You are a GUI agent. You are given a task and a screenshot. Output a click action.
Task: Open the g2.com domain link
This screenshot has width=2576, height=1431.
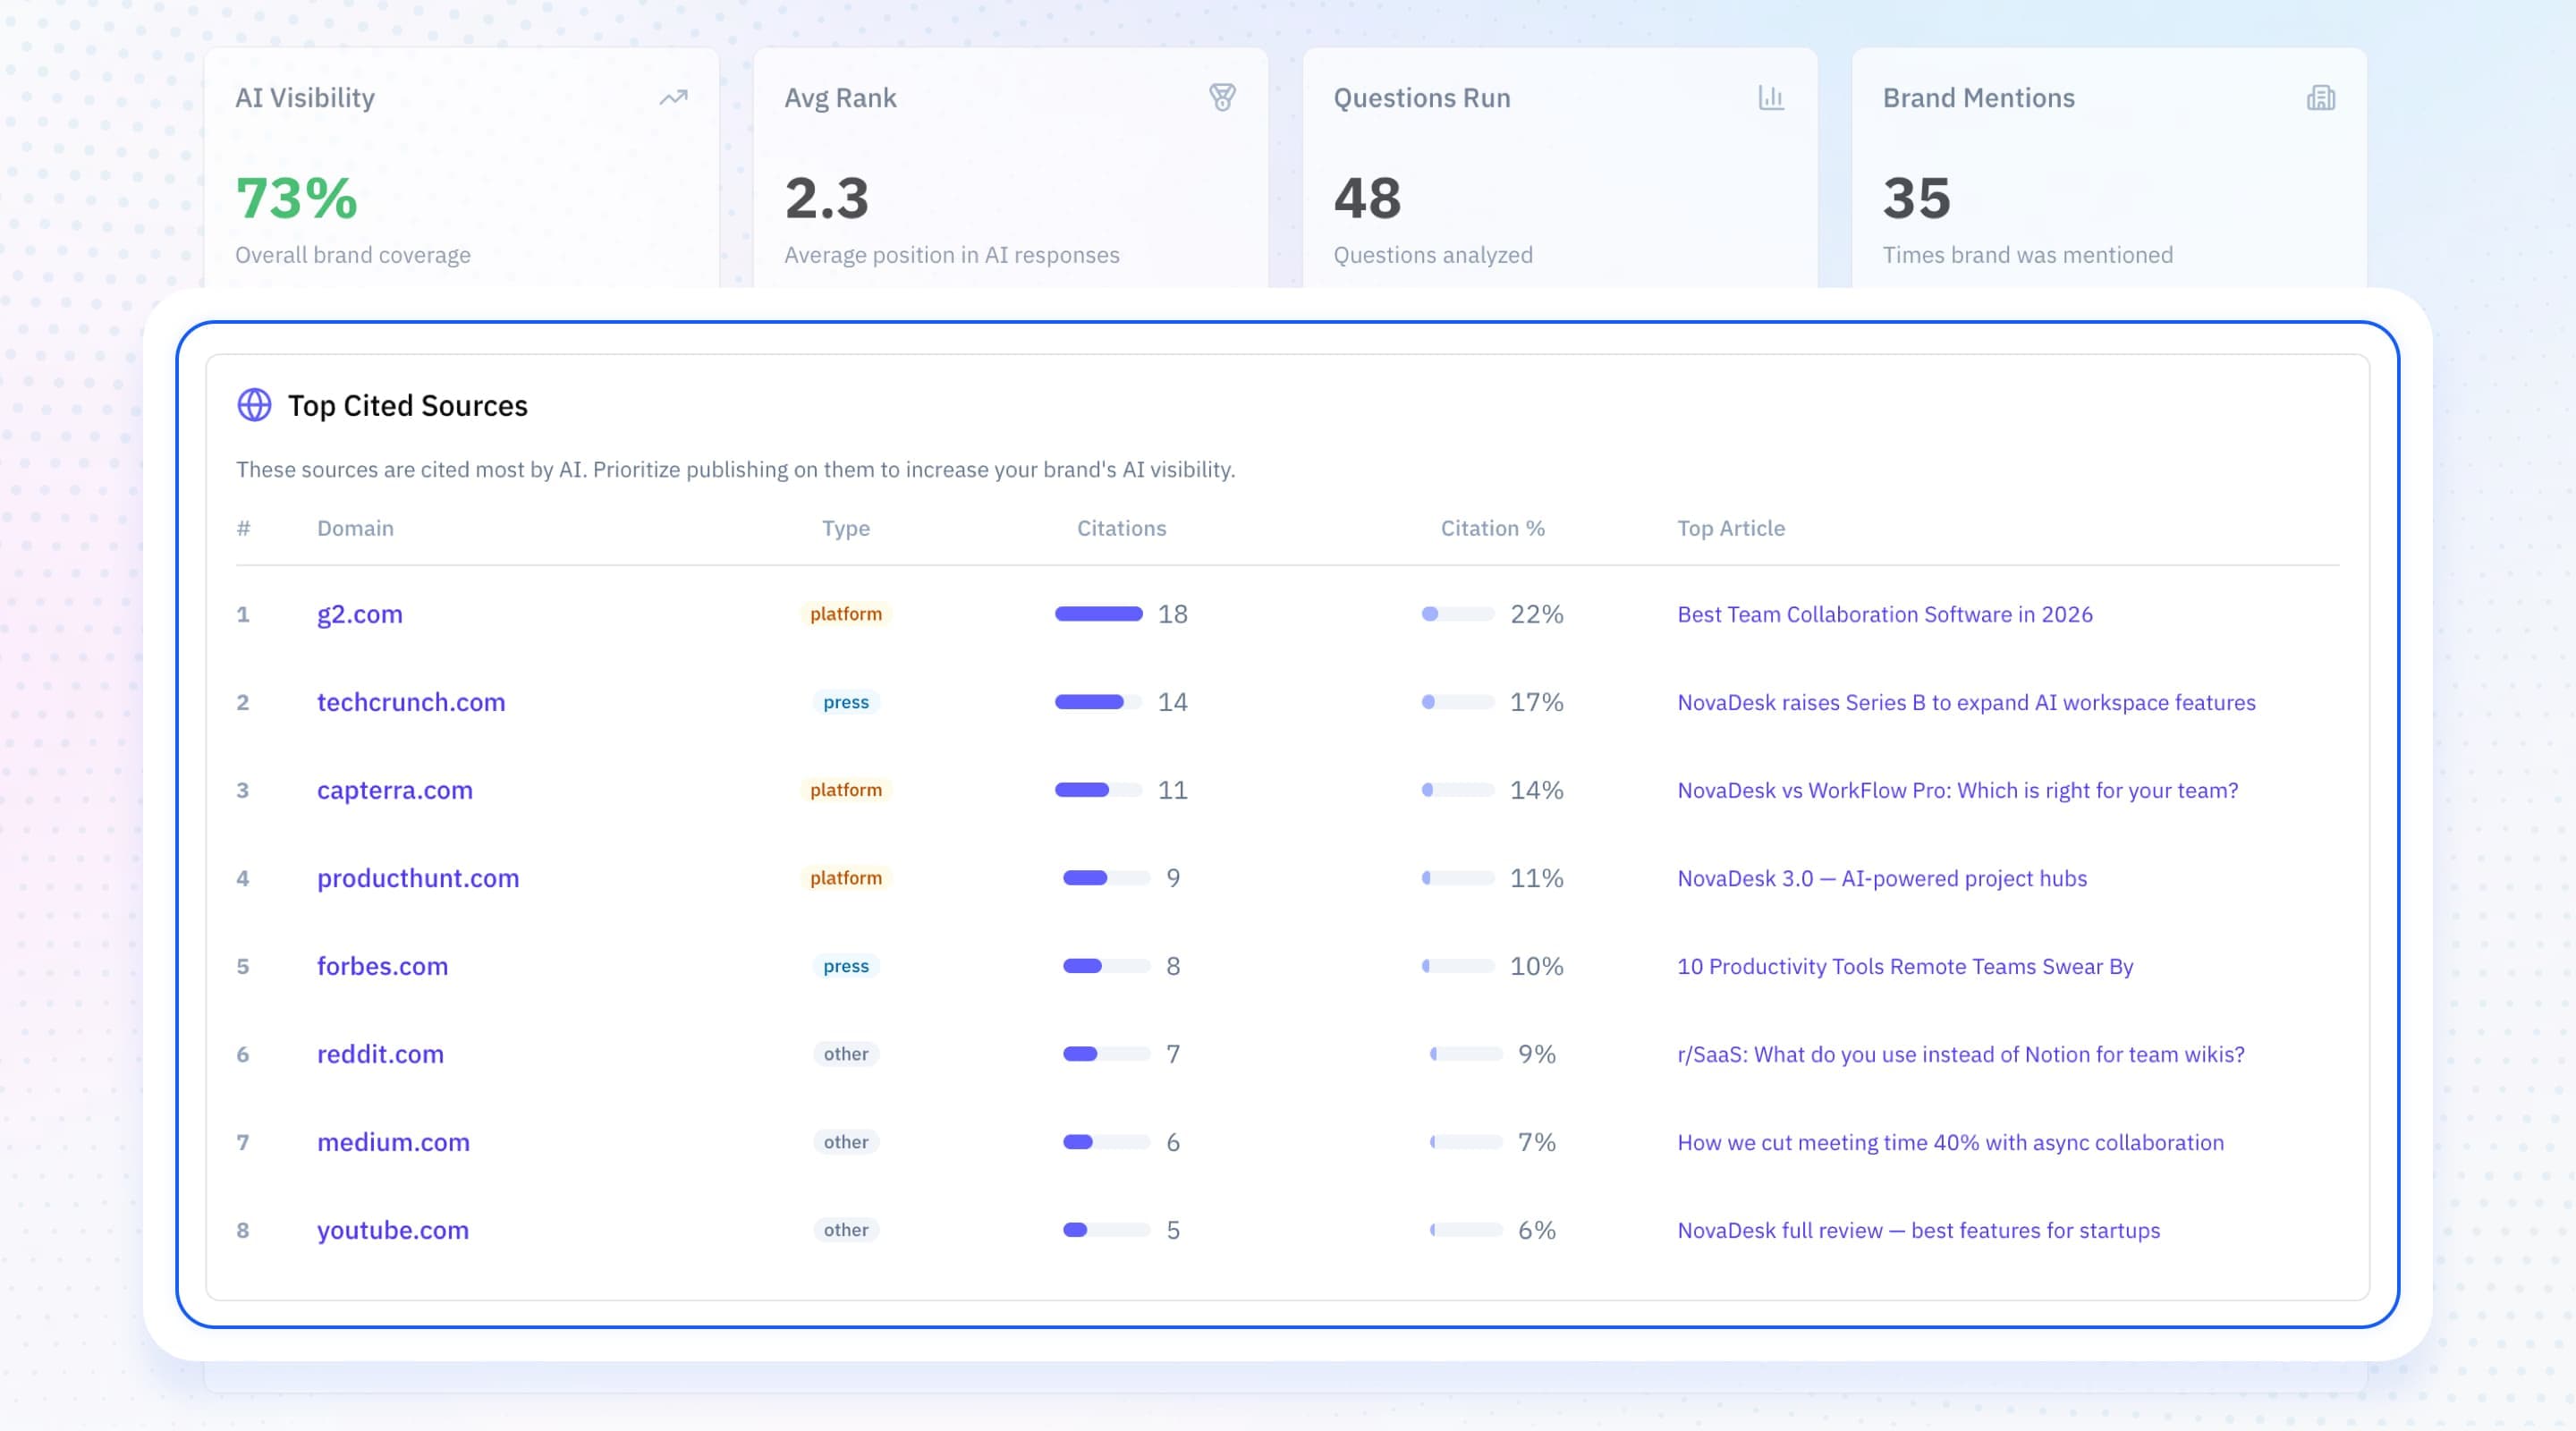point(360,614)
